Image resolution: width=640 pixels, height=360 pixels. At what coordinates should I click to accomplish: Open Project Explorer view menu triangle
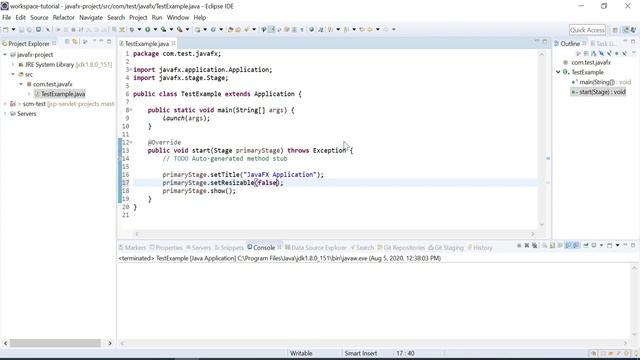pyautogui.click(x=94, y=41)
